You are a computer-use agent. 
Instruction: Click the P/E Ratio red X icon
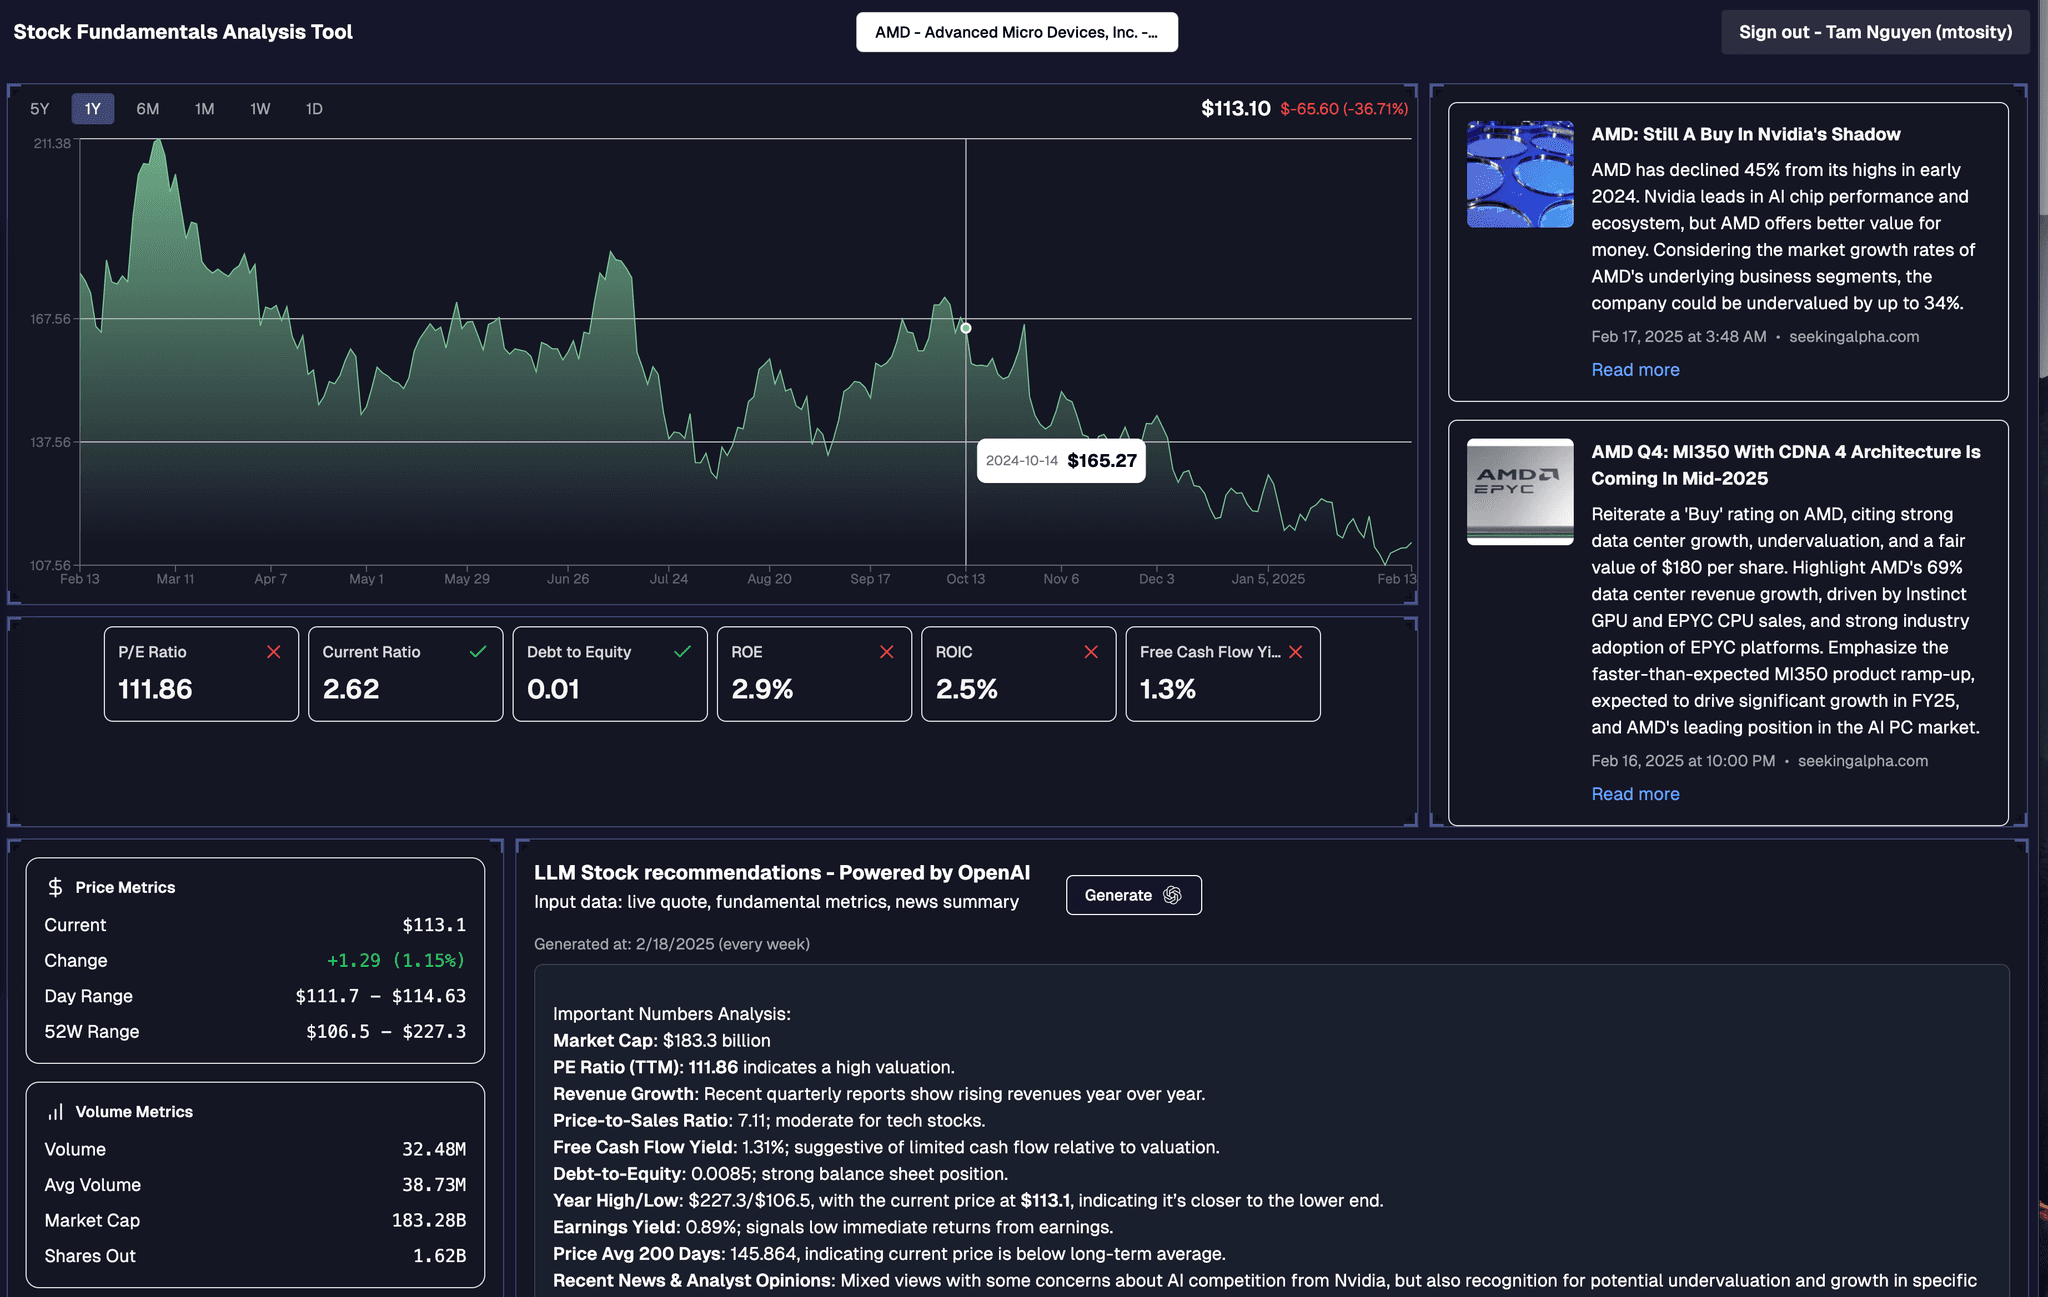coord(274,652)
